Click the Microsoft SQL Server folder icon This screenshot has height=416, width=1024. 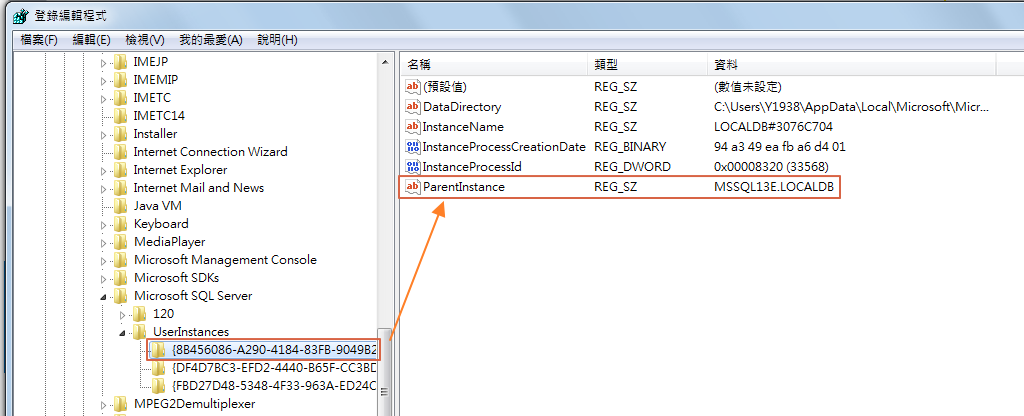(122, 296)
